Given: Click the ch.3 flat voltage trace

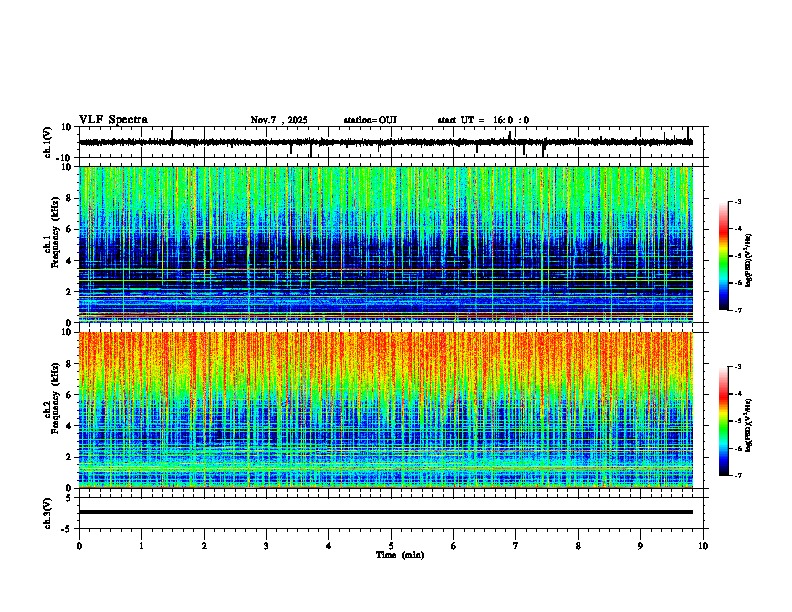Looking at the screenshot, I should [x=386, y=512].
